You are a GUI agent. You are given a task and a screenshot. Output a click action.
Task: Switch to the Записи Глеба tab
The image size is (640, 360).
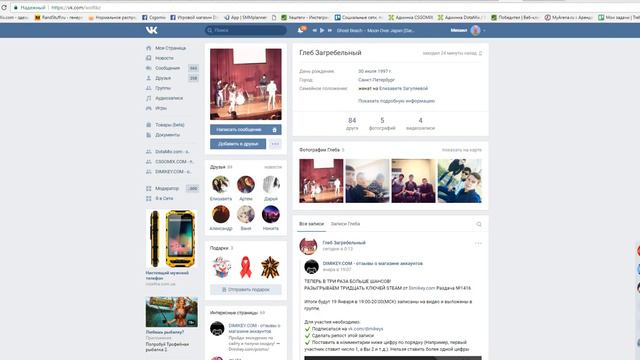(x=345, y=224)
